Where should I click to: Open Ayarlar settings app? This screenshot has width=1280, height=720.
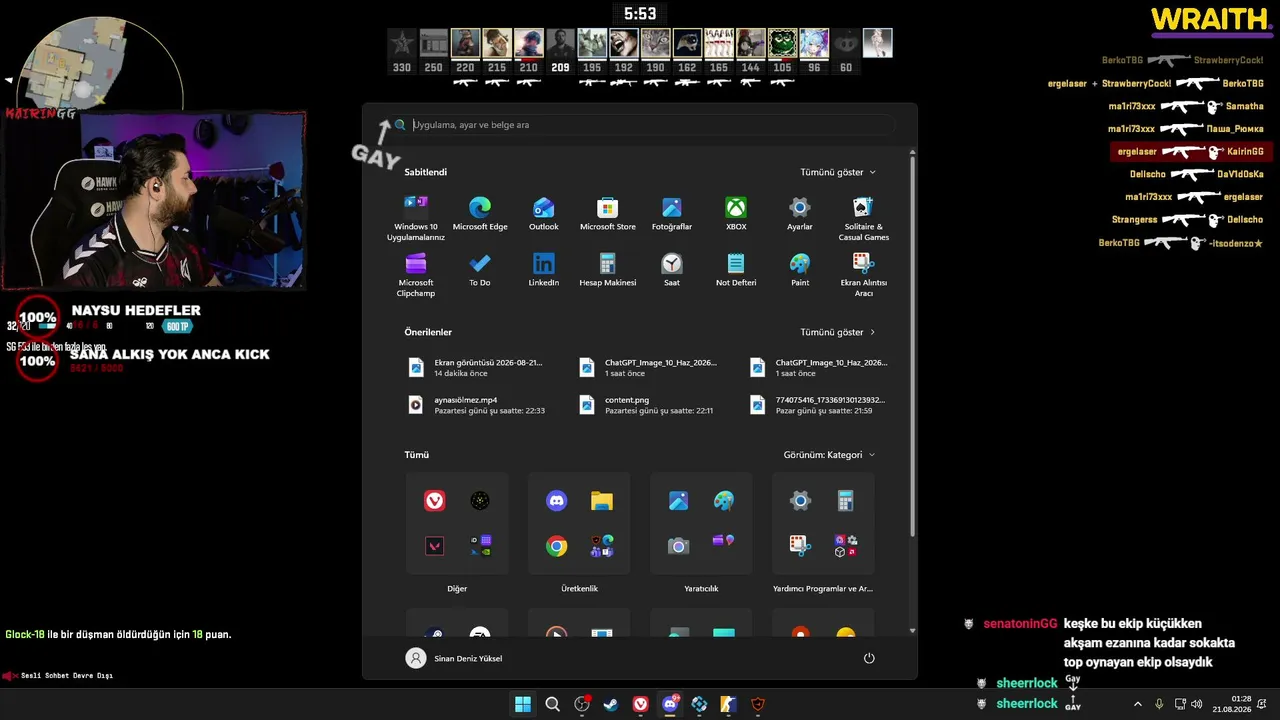coord(800,214)
